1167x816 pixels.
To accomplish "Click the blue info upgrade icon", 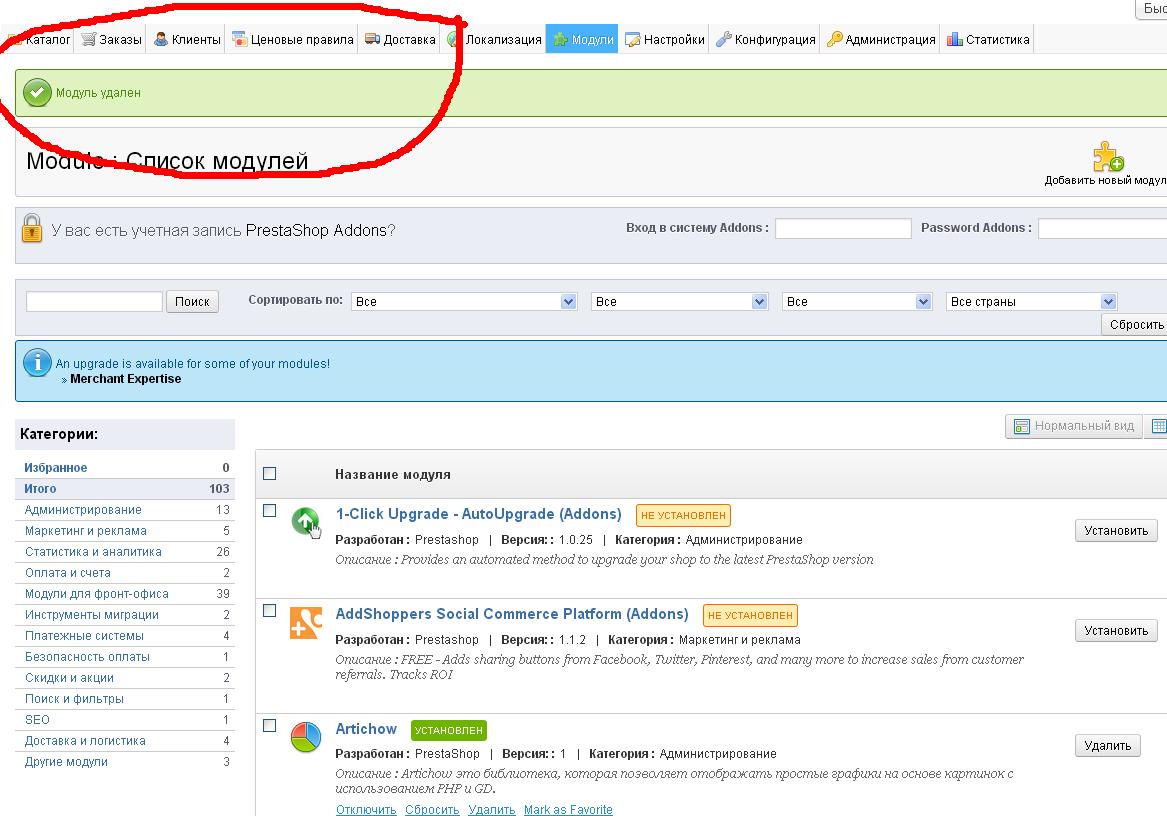I will [x=37, y=363].
